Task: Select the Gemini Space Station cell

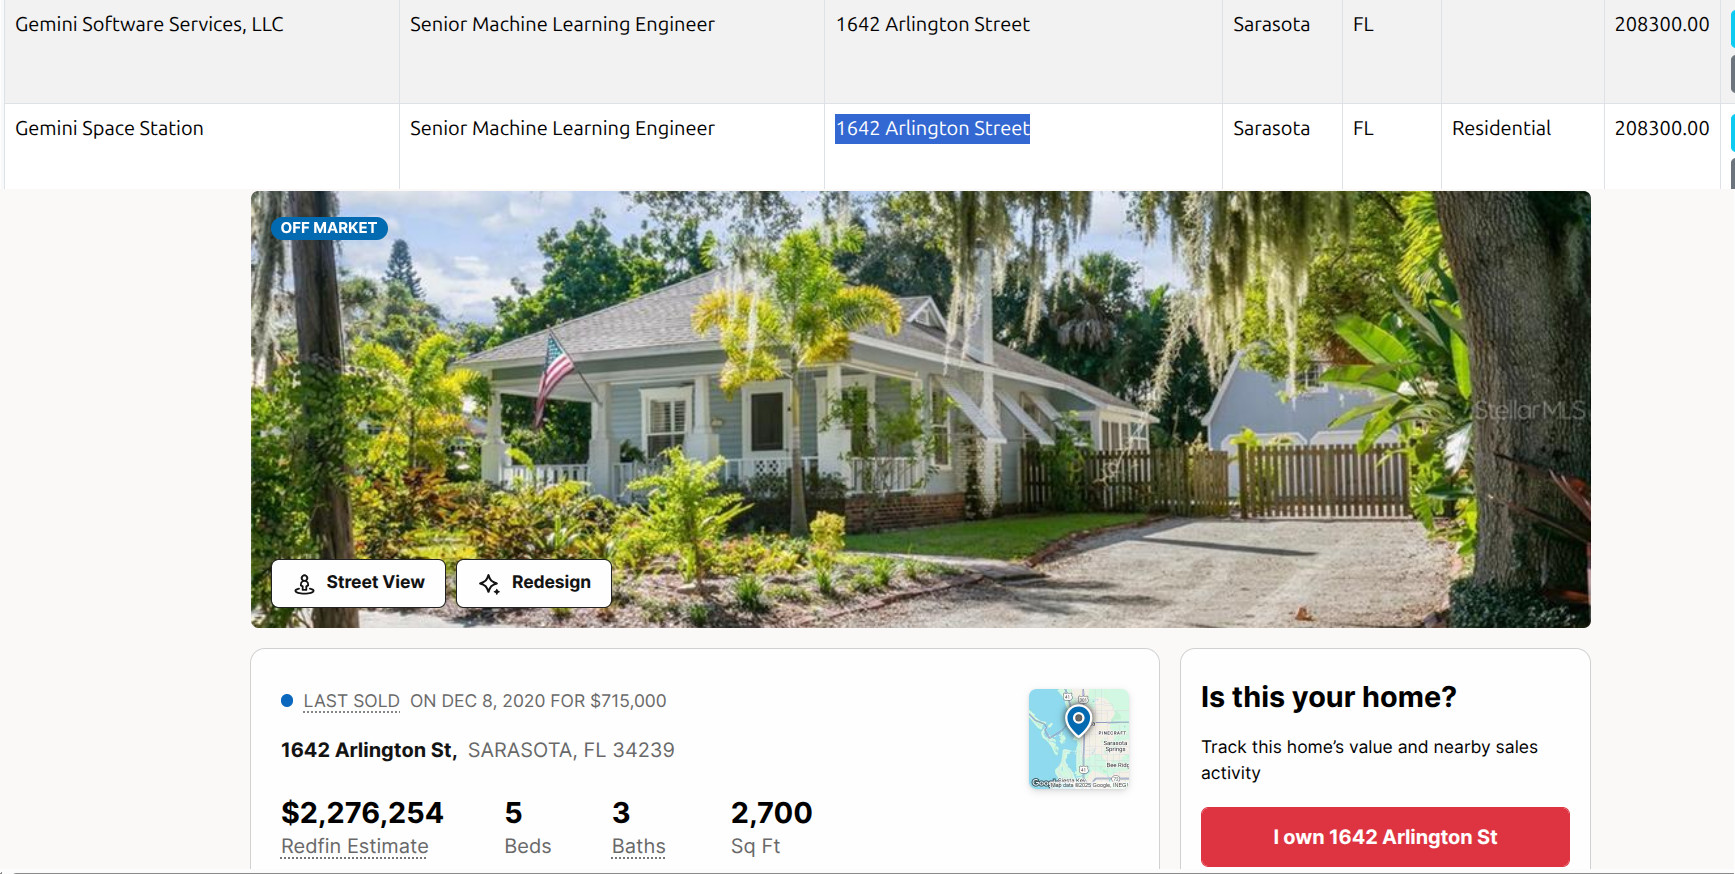Action: click(x=201, y=146)
